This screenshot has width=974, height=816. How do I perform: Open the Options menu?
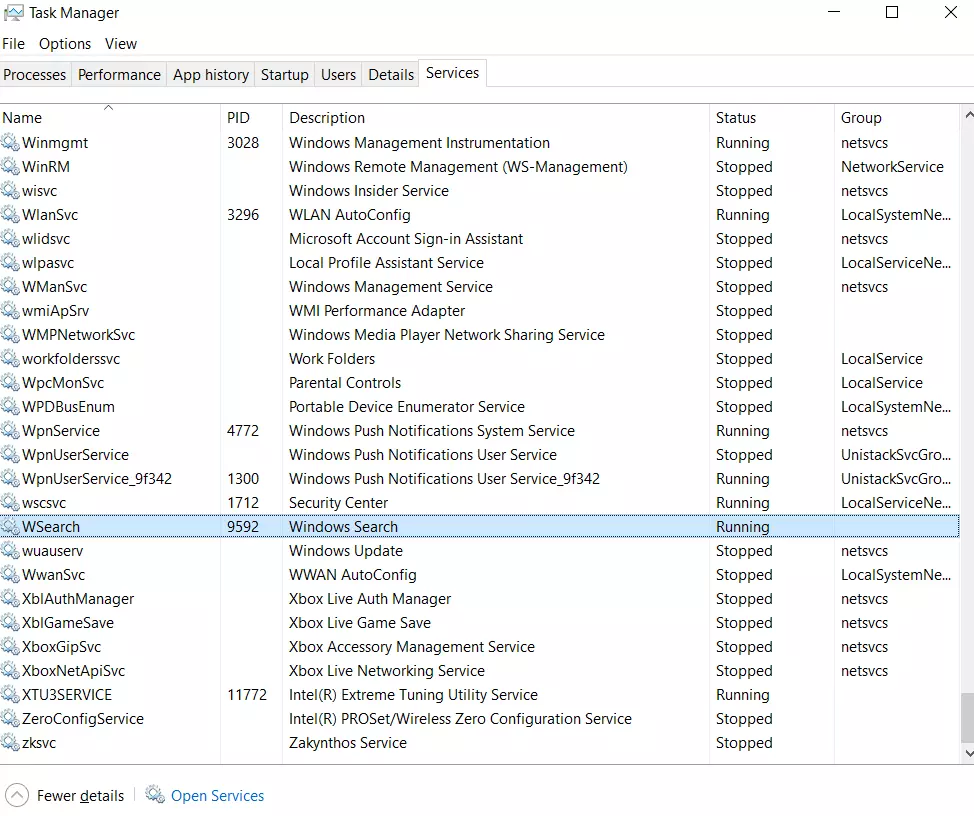65,44
